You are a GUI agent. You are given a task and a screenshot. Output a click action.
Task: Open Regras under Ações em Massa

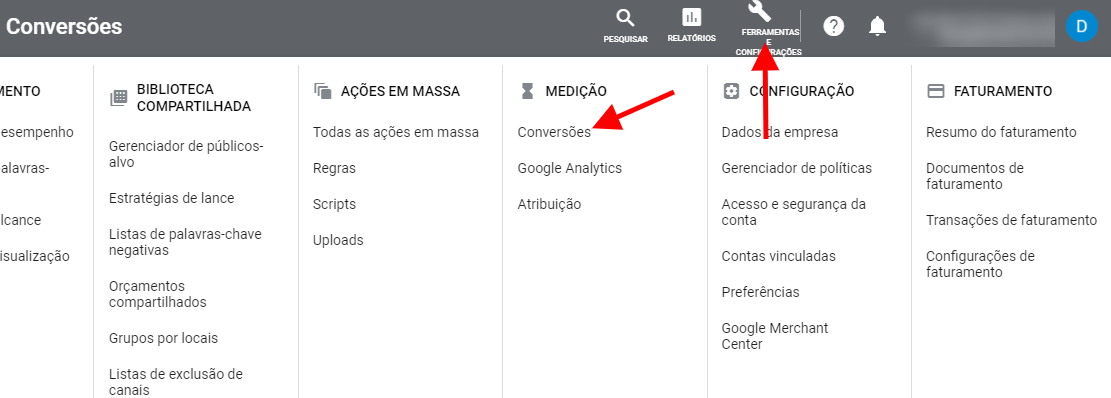tap(334, 169)
